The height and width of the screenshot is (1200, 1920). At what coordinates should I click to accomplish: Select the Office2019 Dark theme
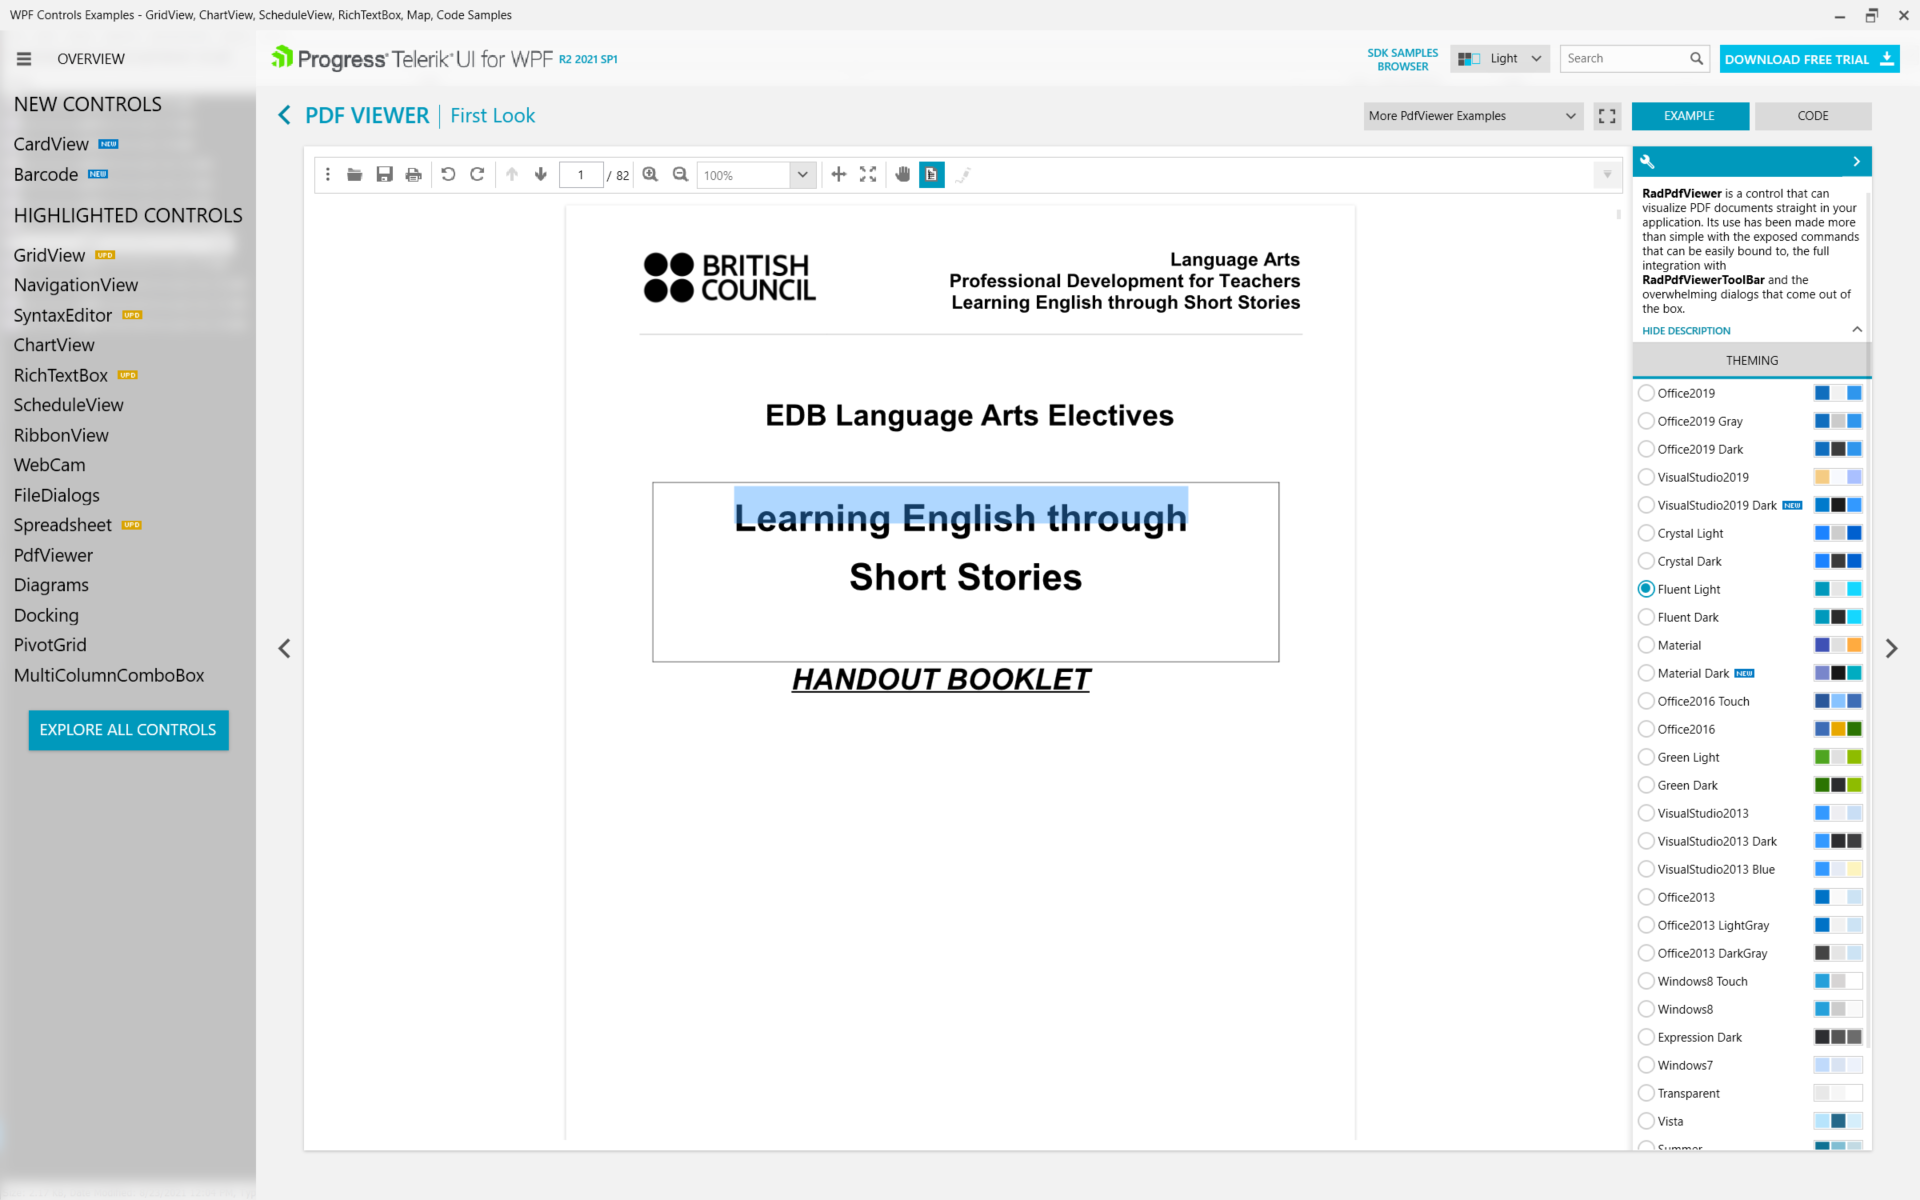tap(1646, 449)
